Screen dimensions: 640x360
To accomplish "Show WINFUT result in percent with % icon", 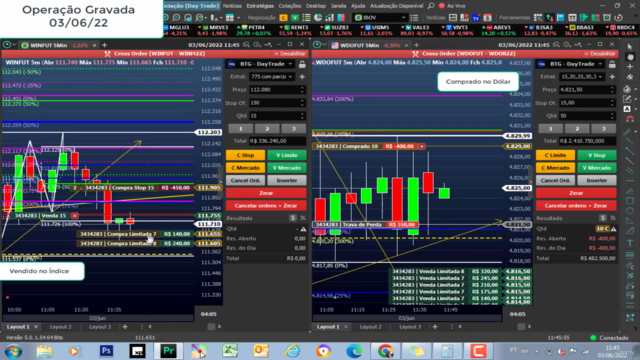I will (x=303, y=218).
